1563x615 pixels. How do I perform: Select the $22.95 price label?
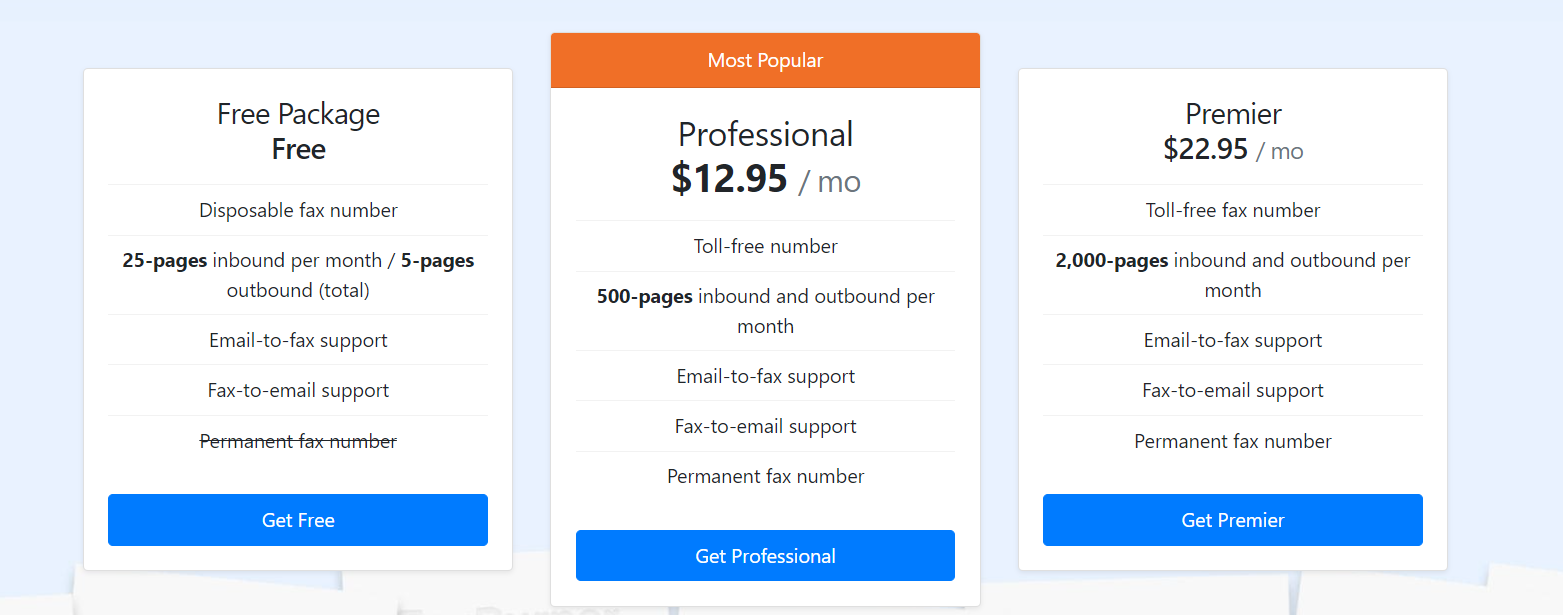tap(1206, 150)
